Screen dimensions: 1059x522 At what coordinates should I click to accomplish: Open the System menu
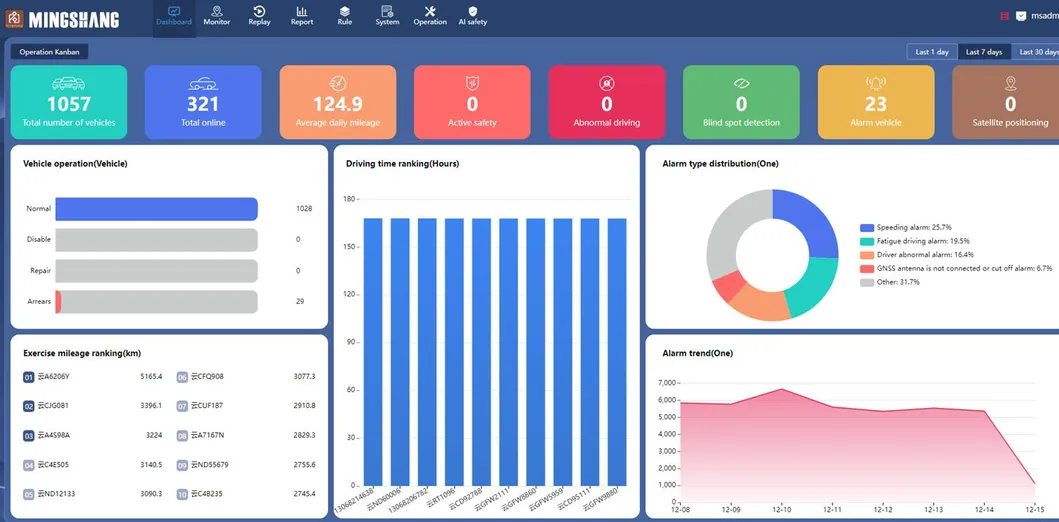coord(387,15)
